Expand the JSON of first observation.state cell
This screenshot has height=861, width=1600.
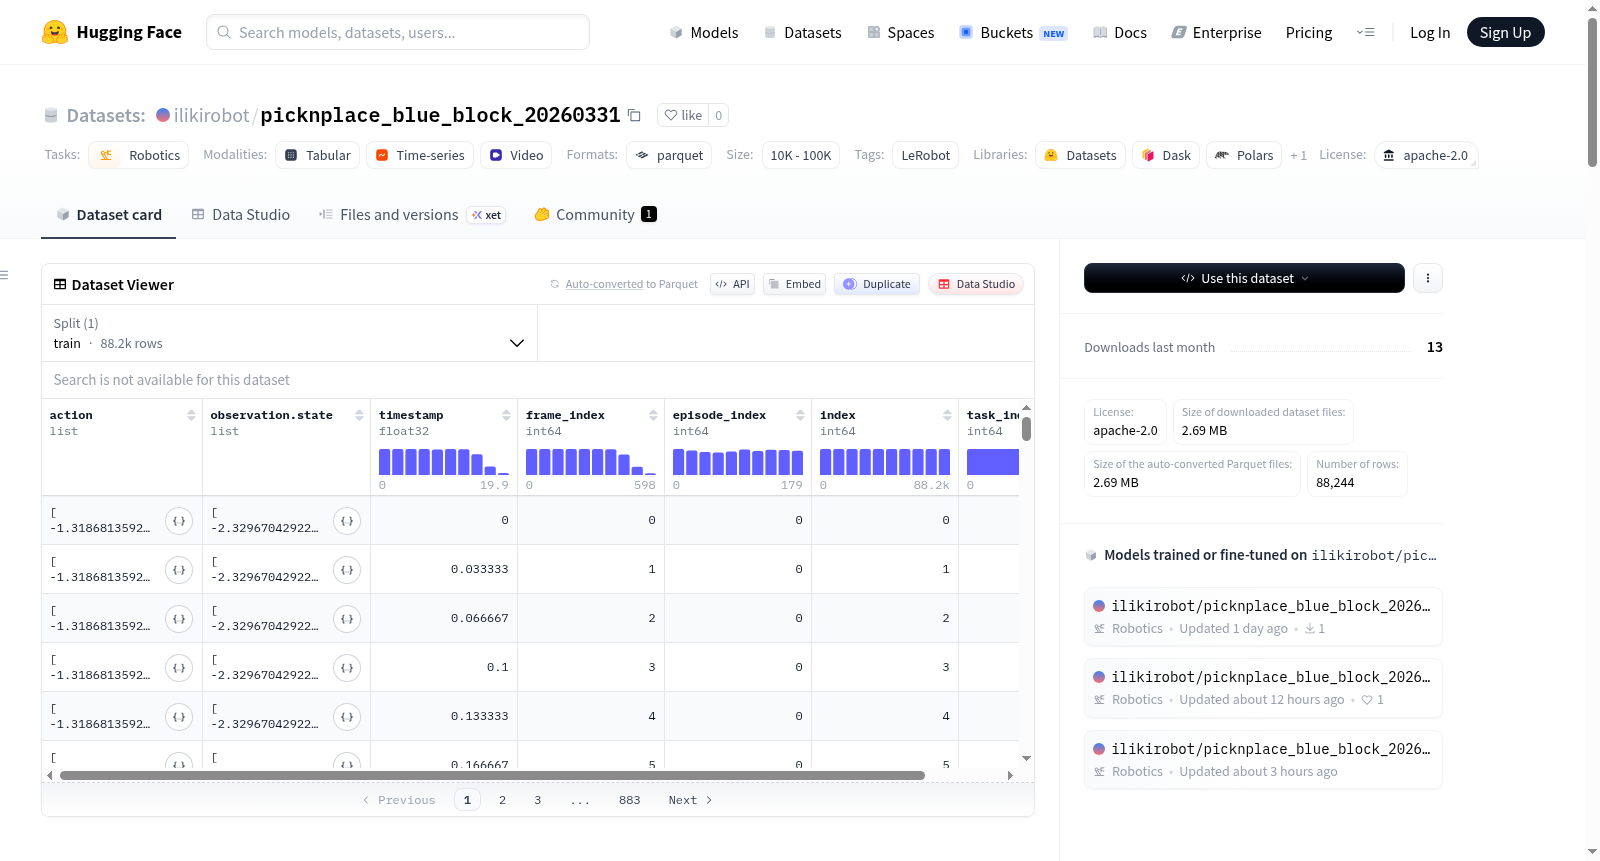pos(347,521)
